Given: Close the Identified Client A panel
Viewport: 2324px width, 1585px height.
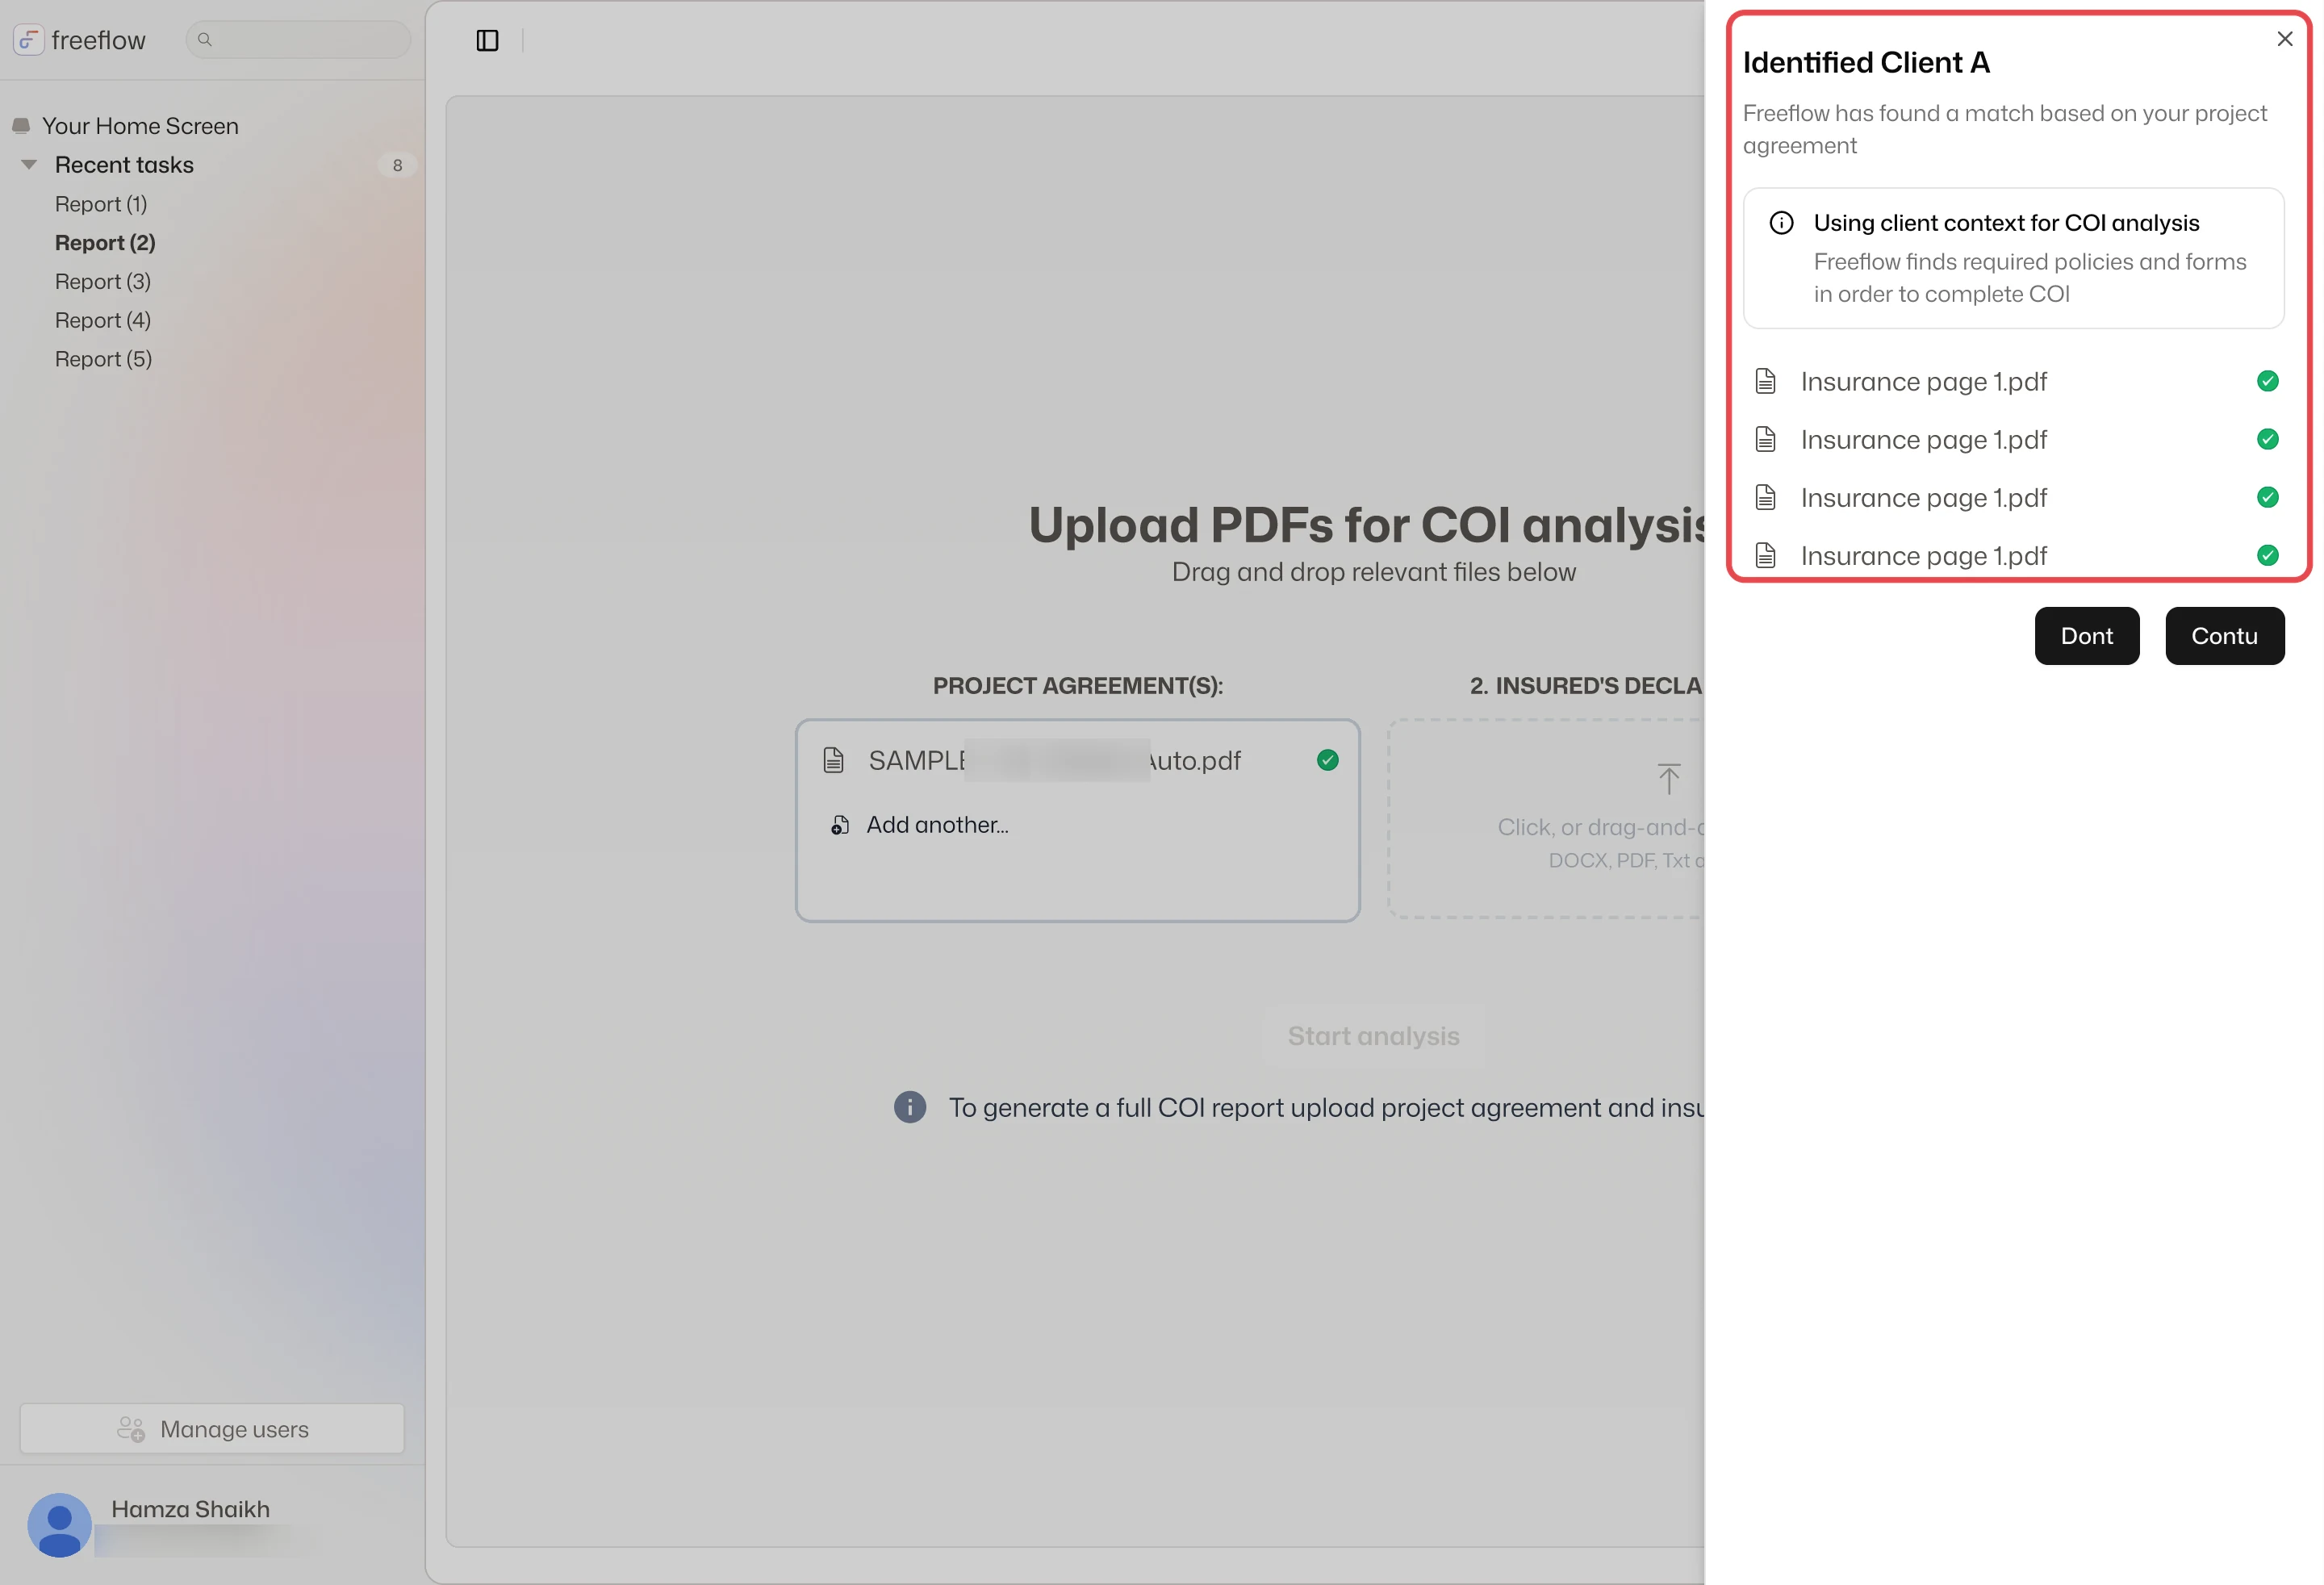Looking at the screenshot, I should pos(2284,39).
